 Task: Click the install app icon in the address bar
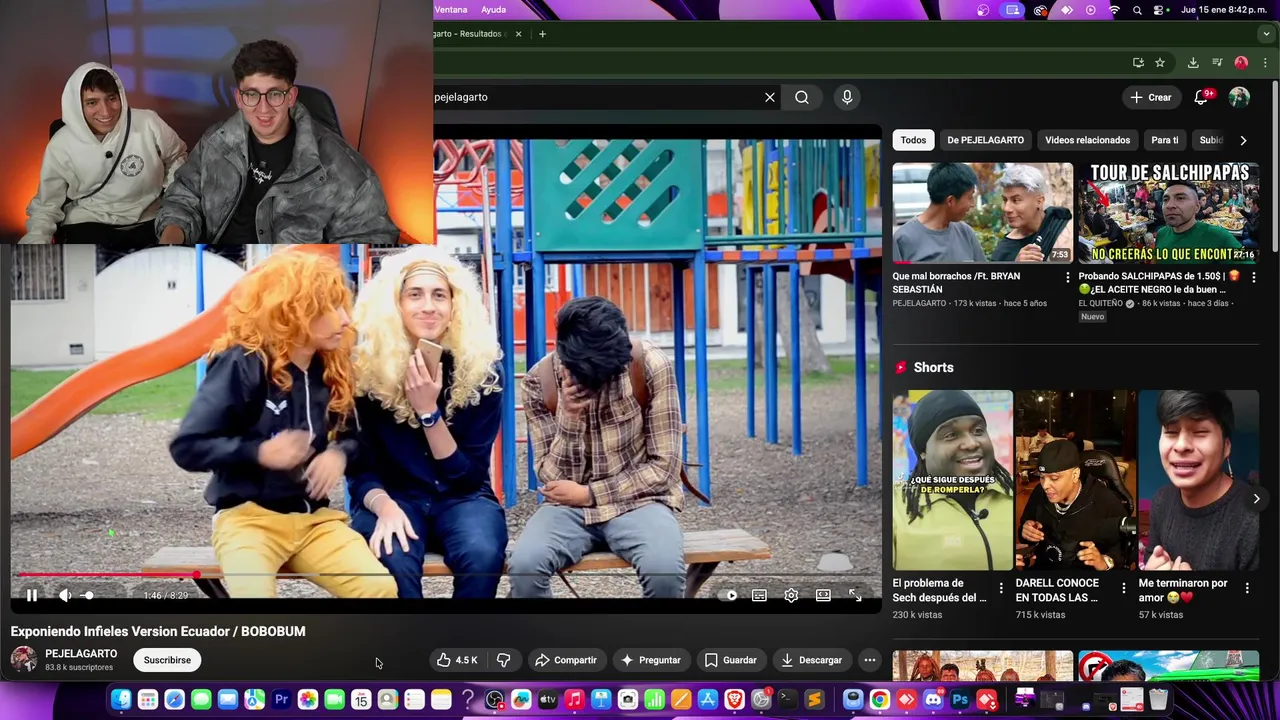(x=1138, y=62)
